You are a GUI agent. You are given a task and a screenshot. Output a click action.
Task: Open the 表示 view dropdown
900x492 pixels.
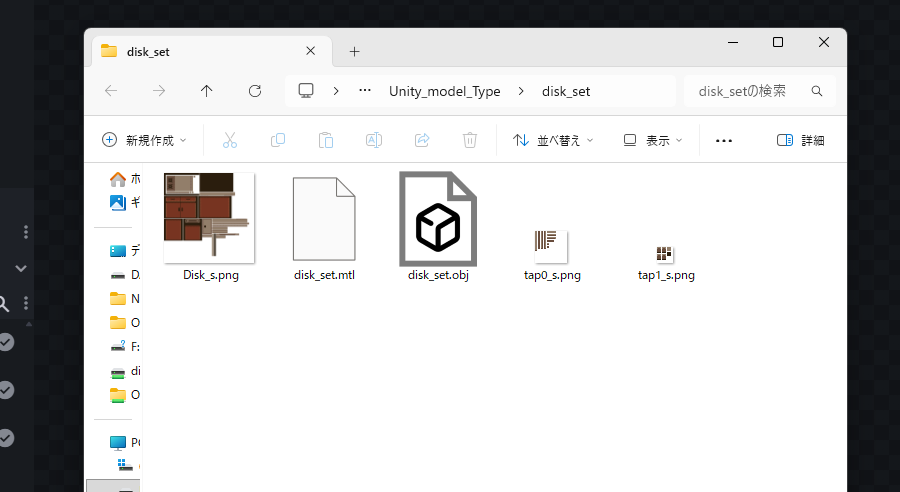pos(652,141)
